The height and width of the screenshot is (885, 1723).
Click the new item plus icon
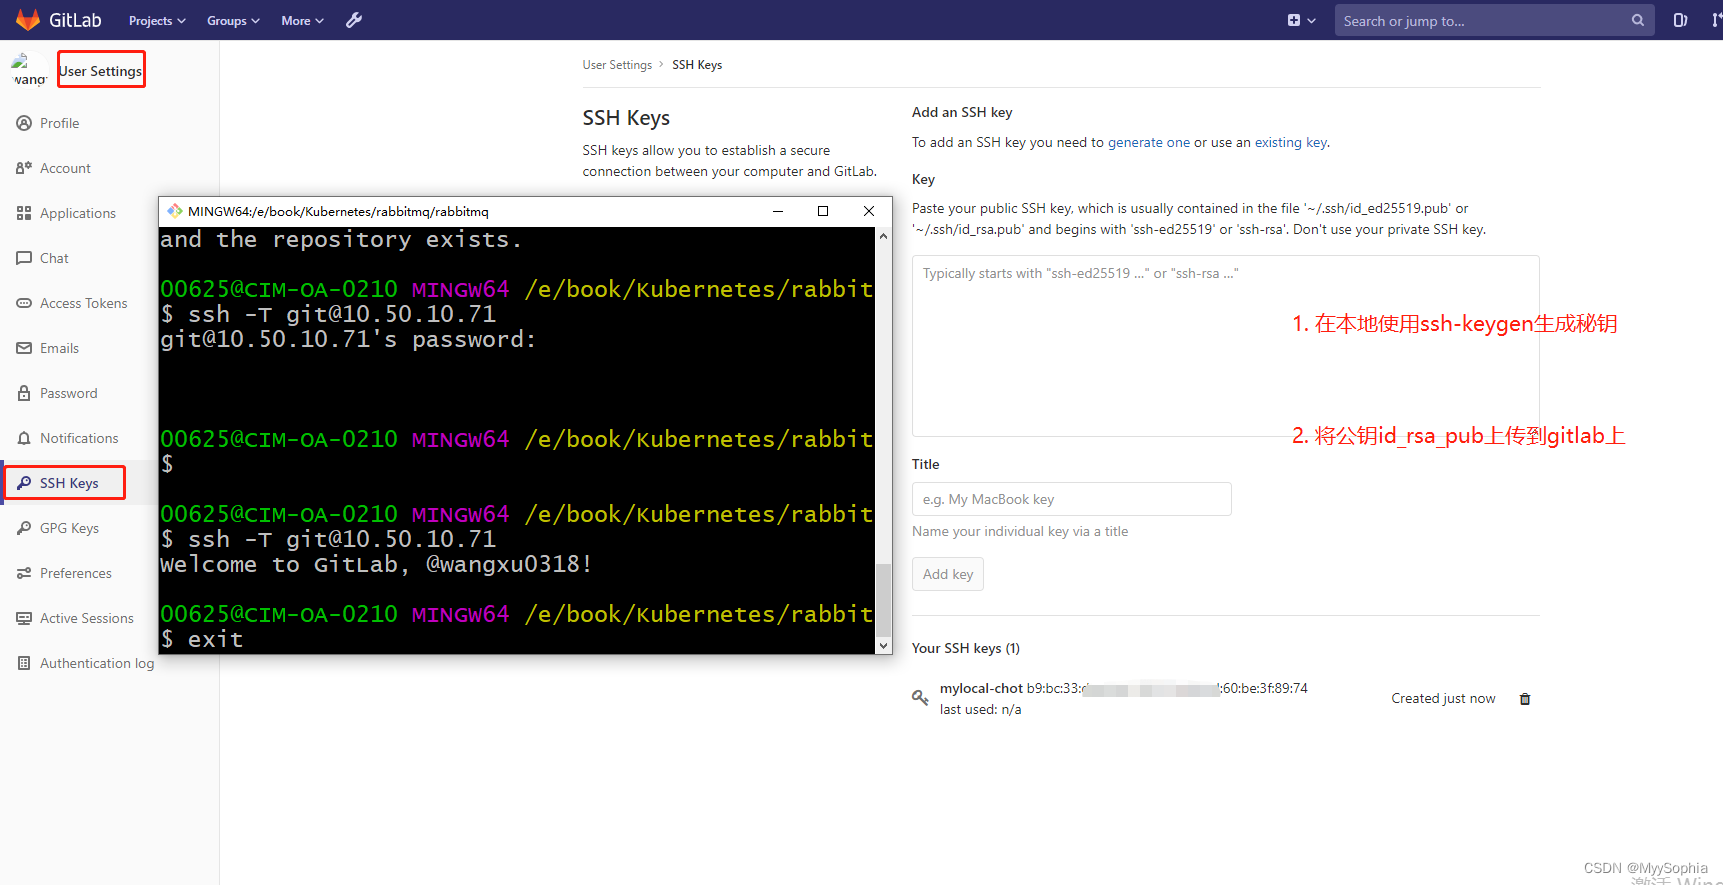click(x=1294, y=20)
